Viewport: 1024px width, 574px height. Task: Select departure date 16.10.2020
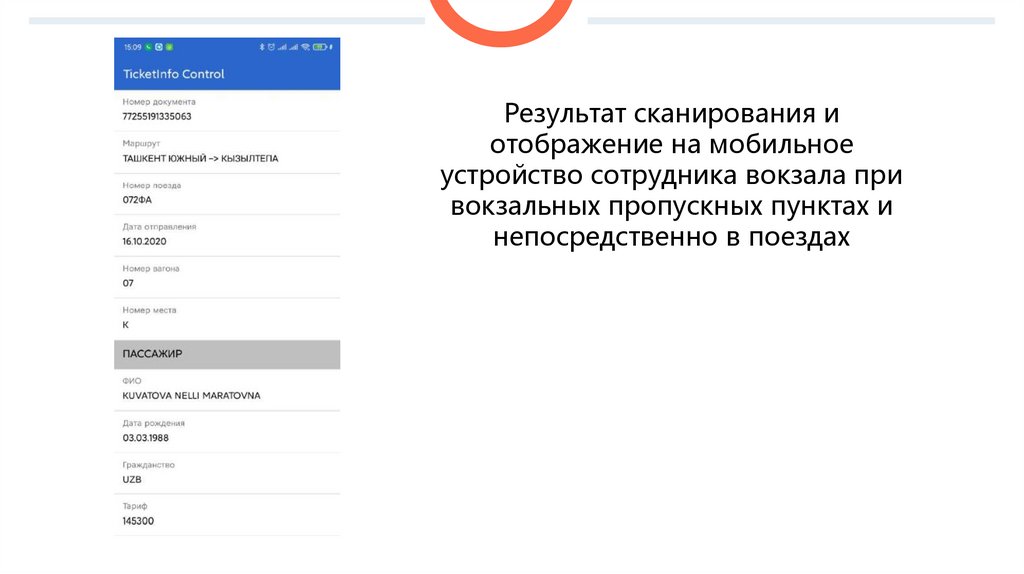pos(144,241)
